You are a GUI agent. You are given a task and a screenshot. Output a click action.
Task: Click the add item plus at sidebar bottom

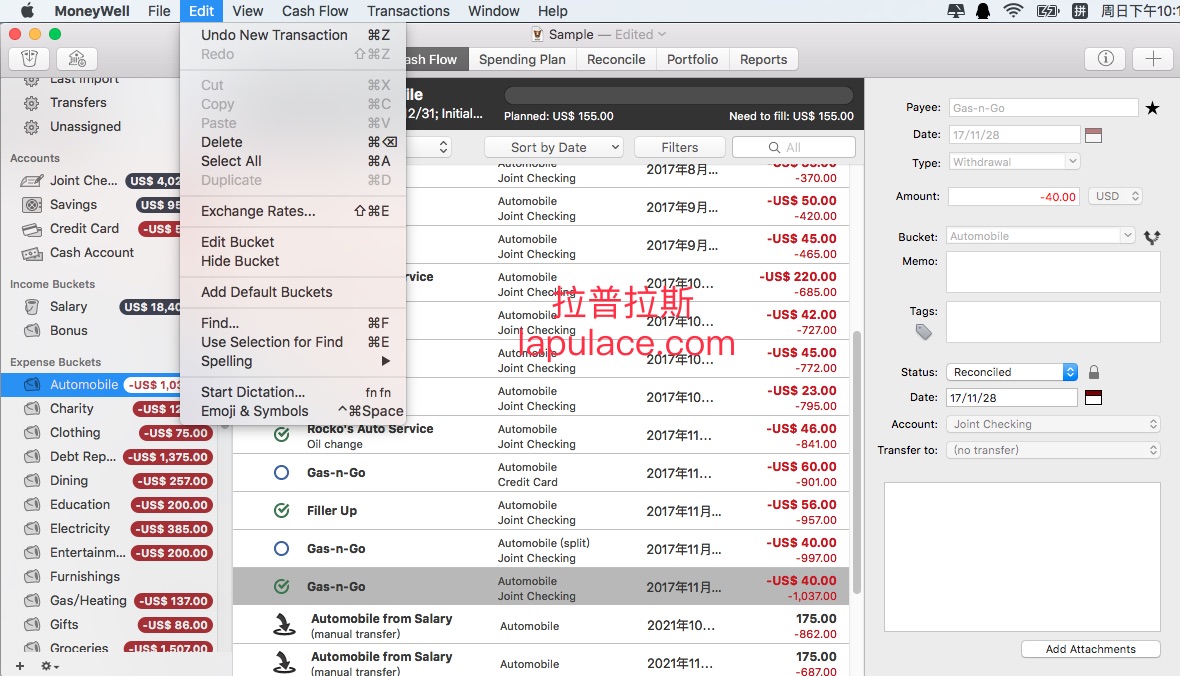[x=20, y=666]
